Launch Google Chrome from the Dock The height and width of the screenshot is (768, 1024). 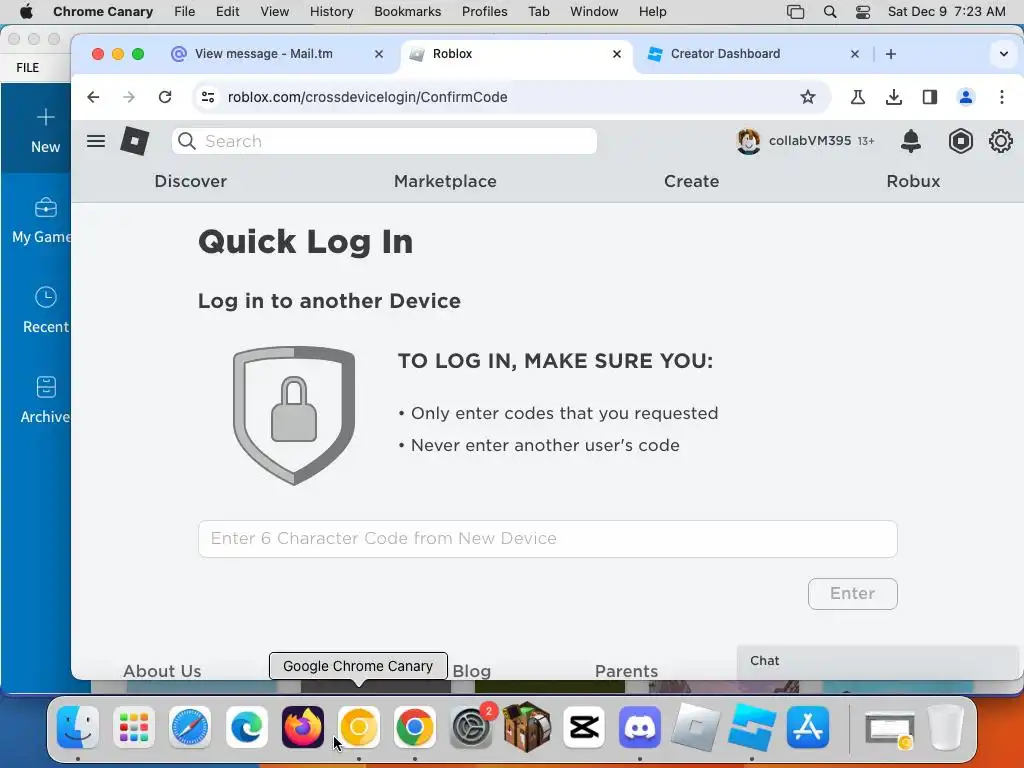tap(415, 727)
